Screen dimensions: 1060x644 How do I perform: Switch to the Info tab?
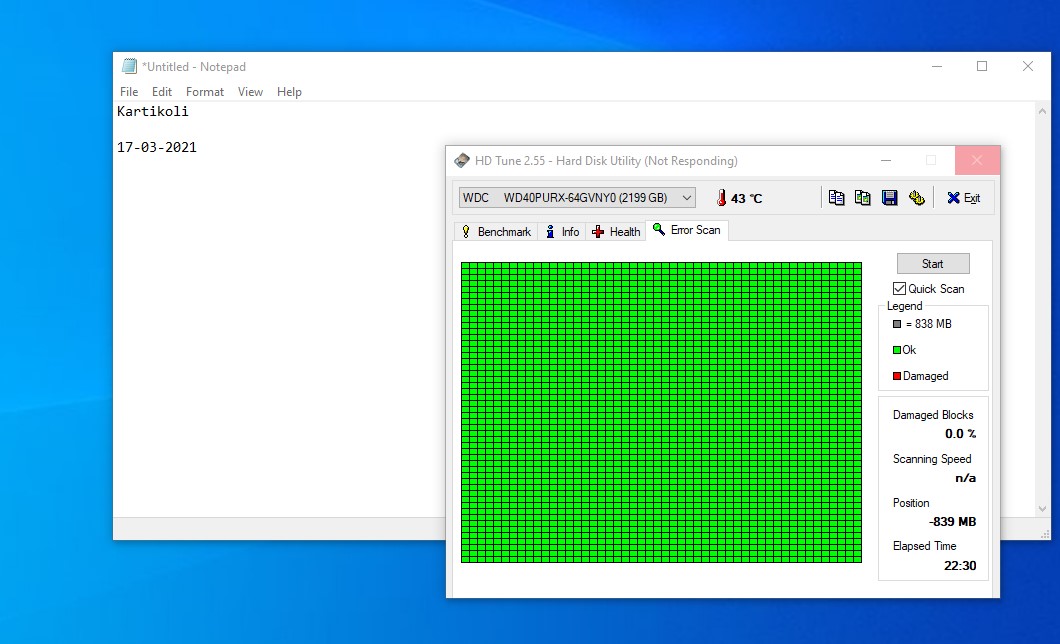point(562,232)
